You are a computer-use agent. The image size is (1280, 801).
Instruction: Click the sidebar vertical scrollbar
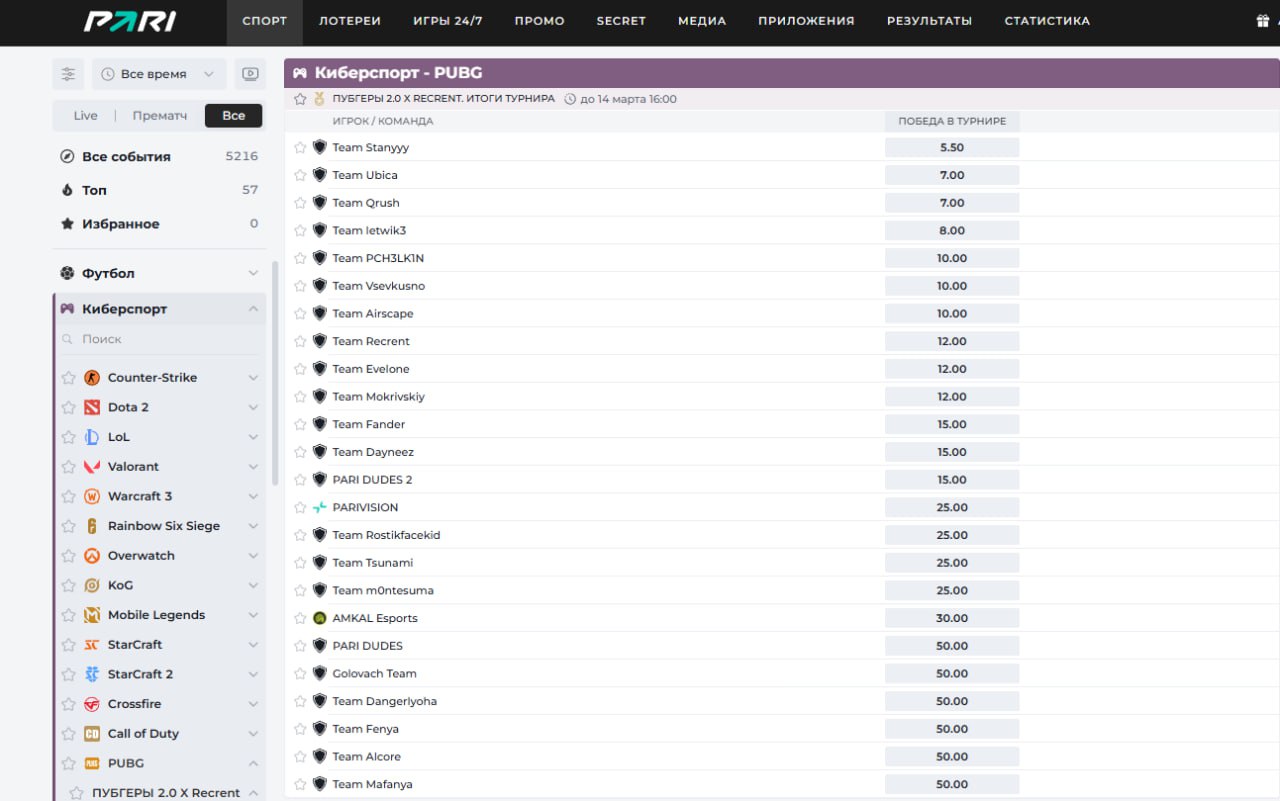click(x=275, y=373)
